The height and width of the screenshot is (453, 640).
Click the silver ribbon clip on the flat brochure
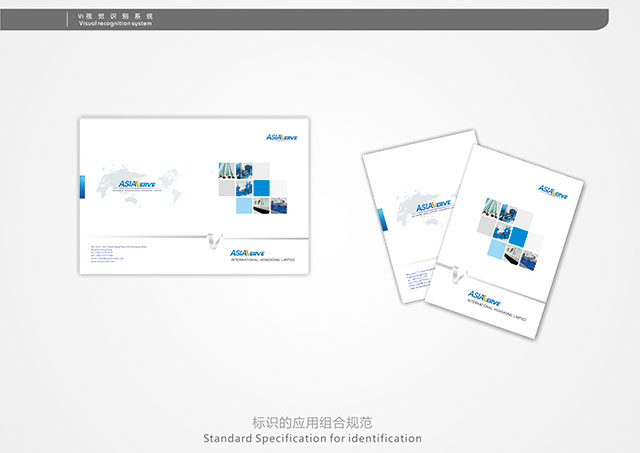click(x=212, y=240)
